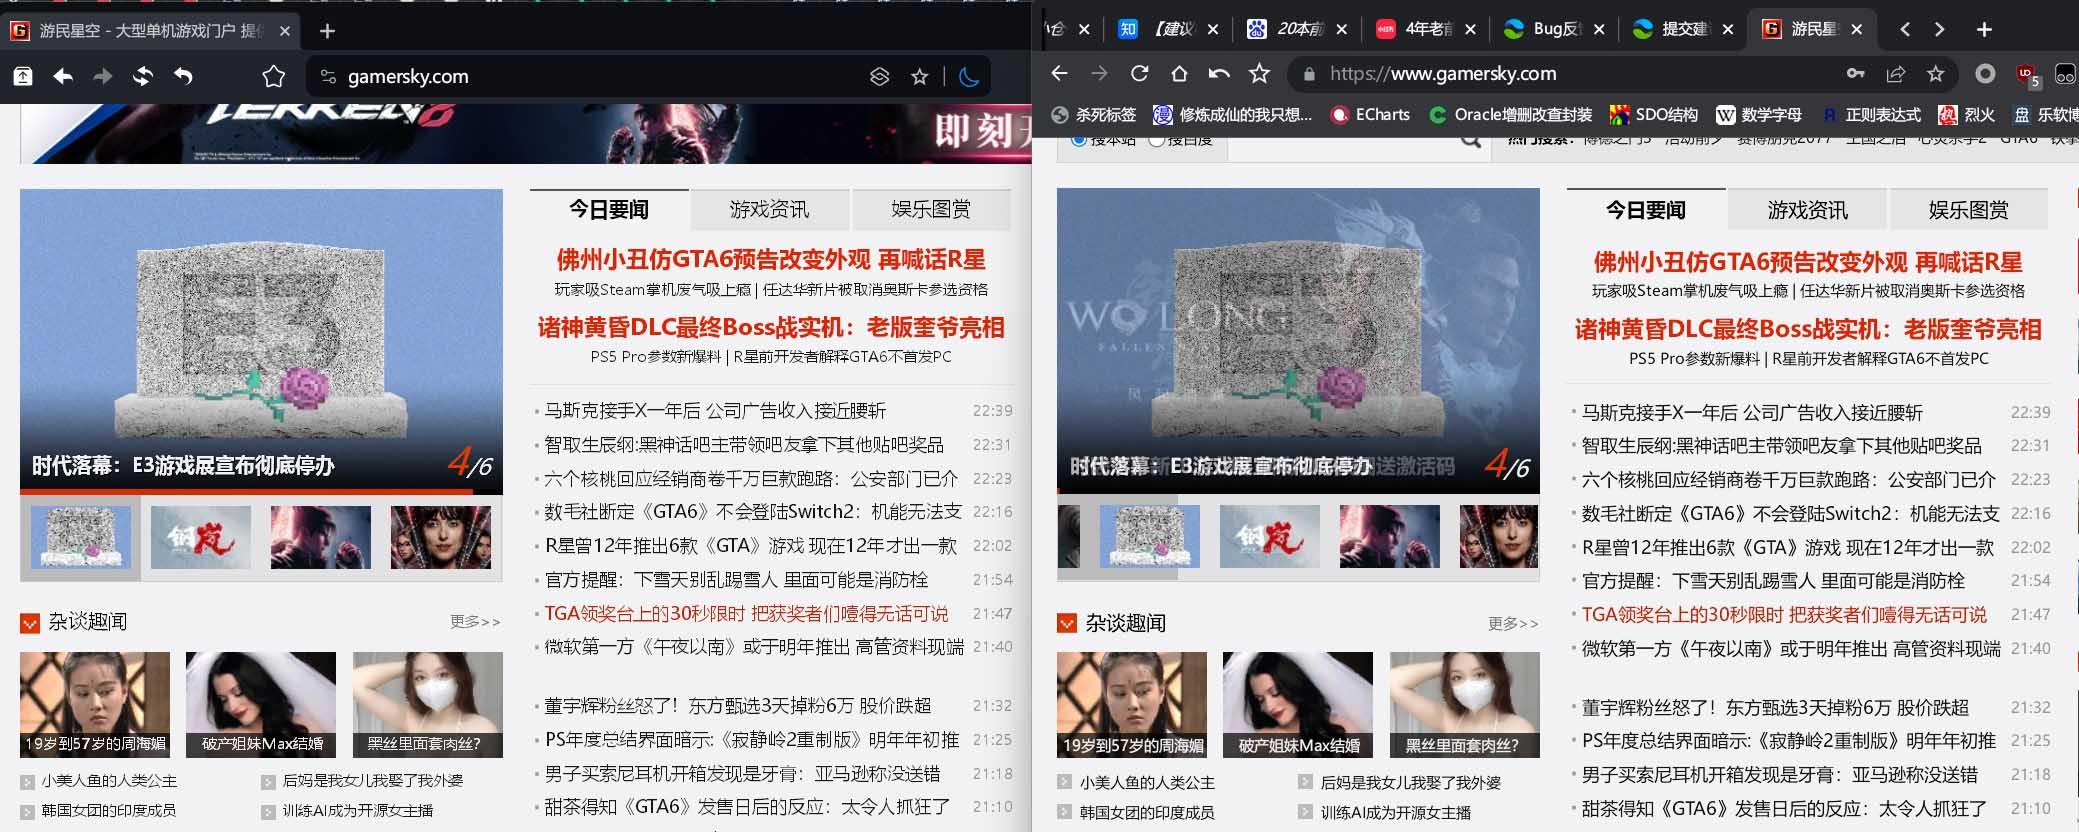The height and width of the screenshot is (832, 2079).
Task: Open the 数学字母 bookmark
Action: click(1759, 115)
